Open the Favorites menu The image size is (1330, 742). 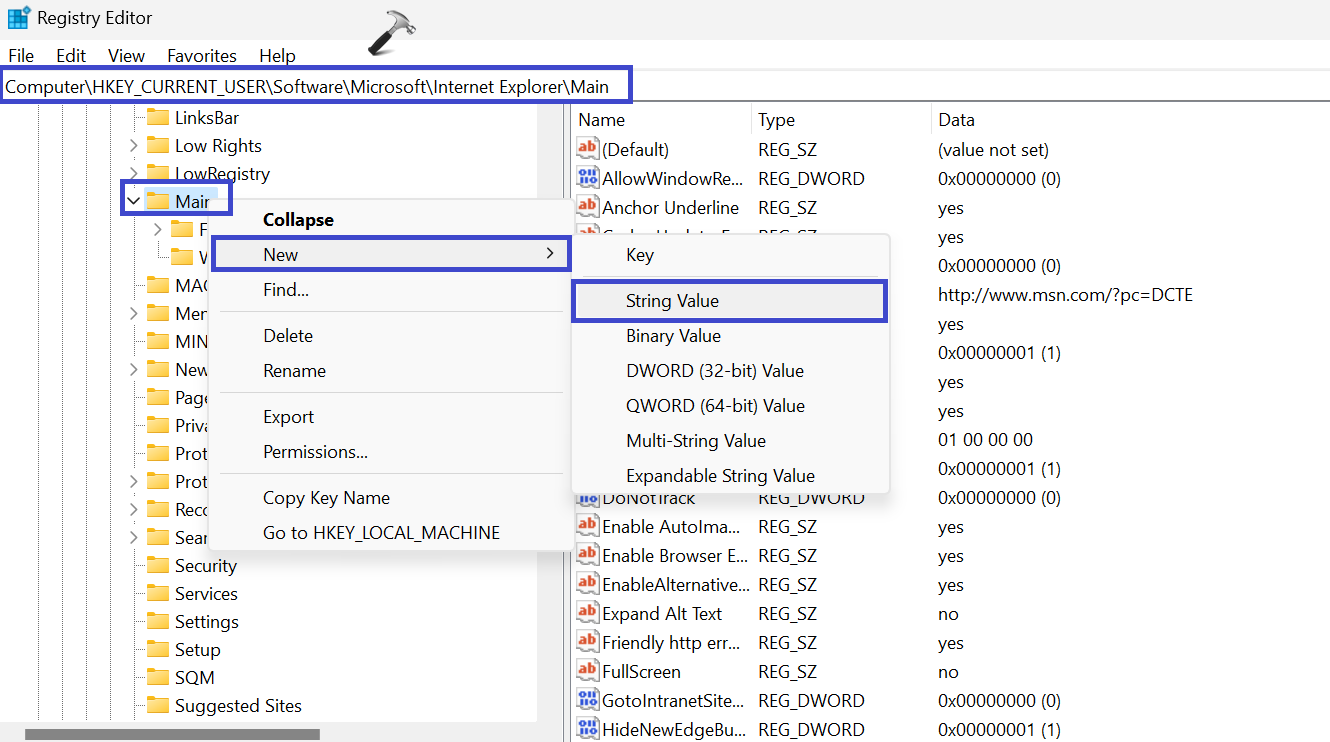[x=201, y=56]
